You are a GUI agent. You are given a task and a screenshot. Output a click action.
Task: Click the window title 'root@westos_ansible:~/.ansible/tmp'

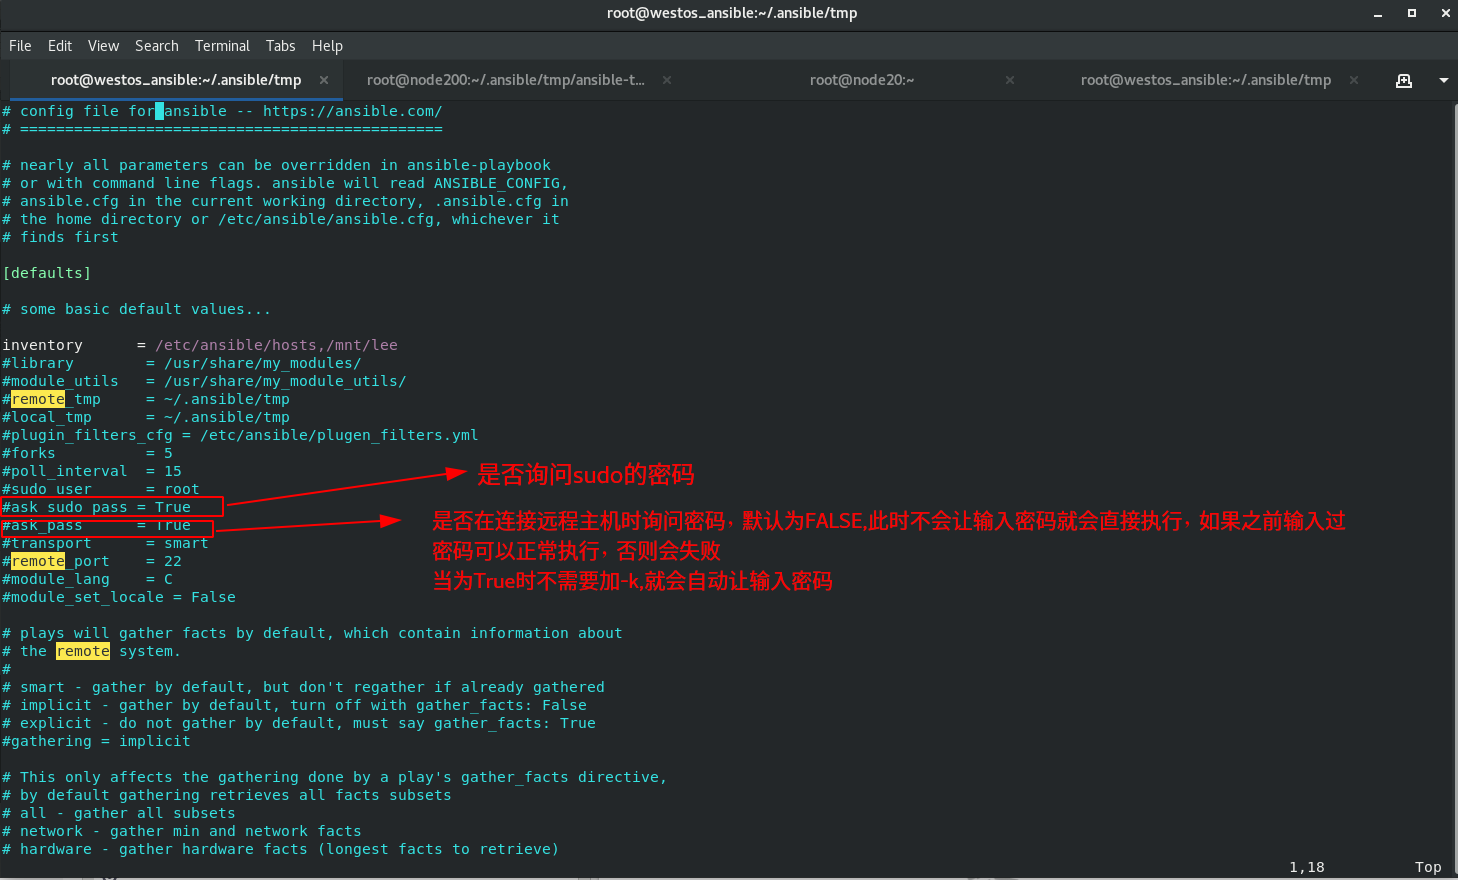tap(732, 13)
